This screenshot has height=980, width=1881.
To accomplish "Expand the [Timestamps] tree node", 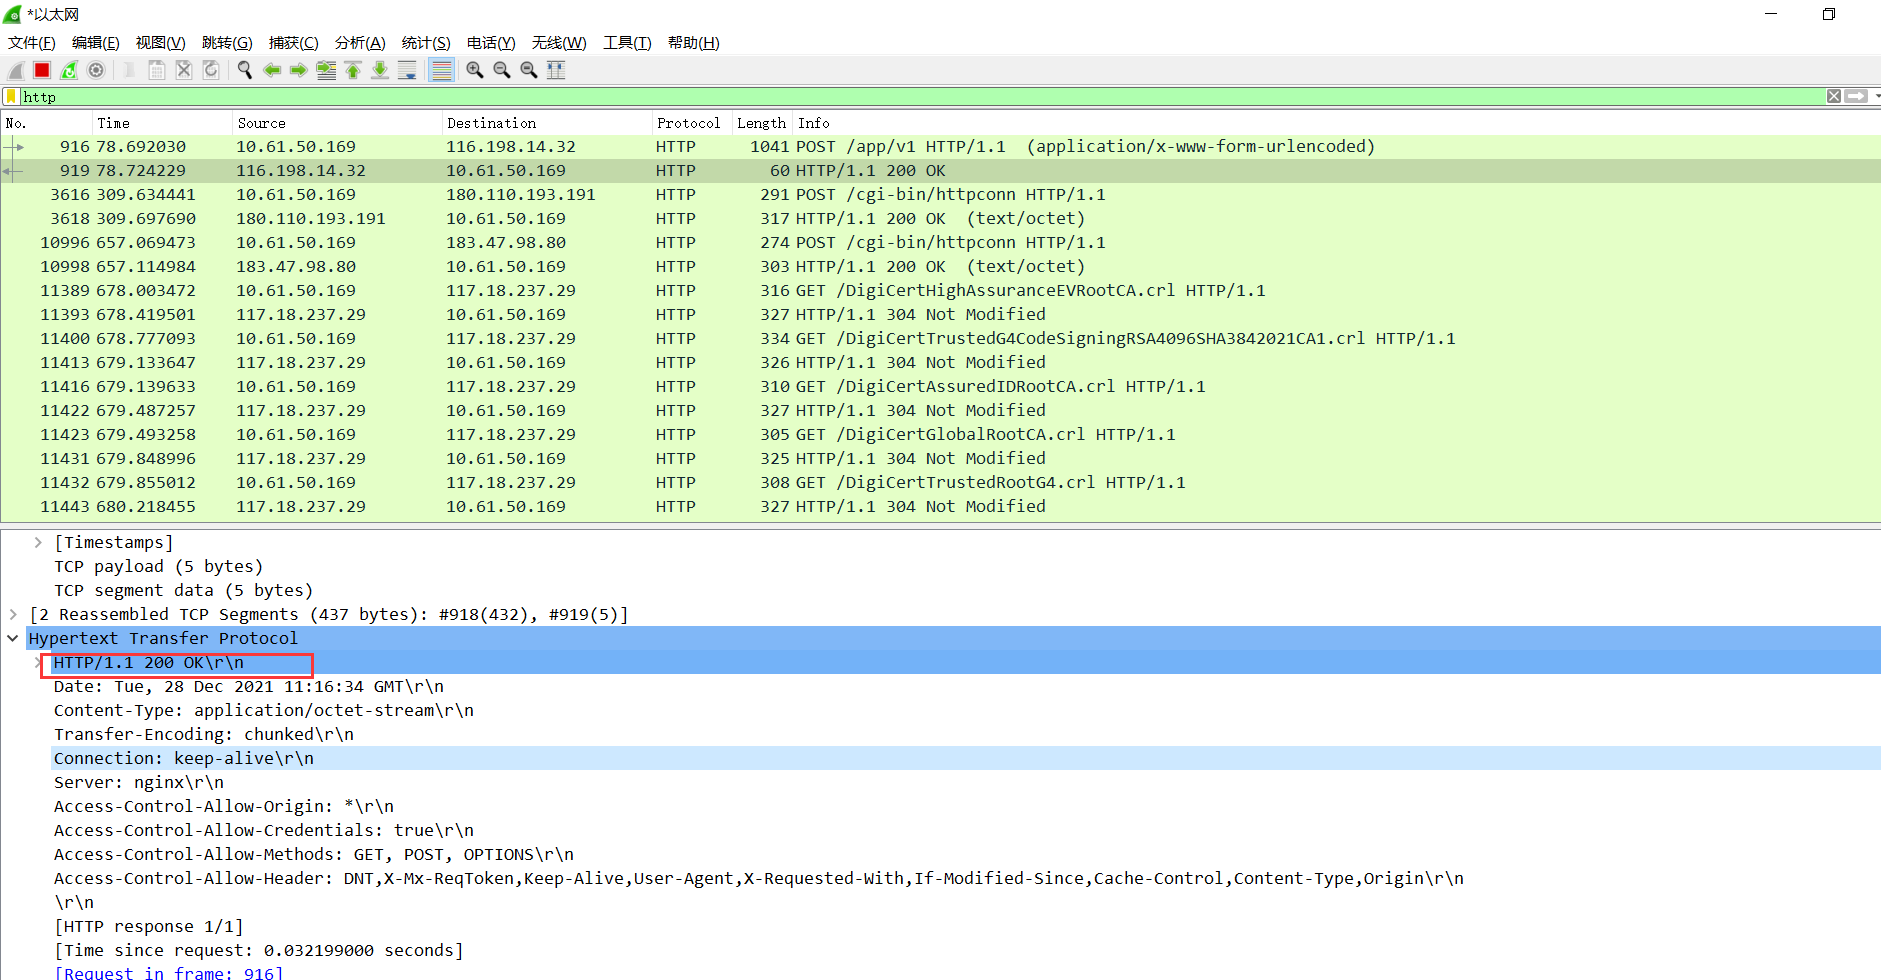I will coord(38,543).
